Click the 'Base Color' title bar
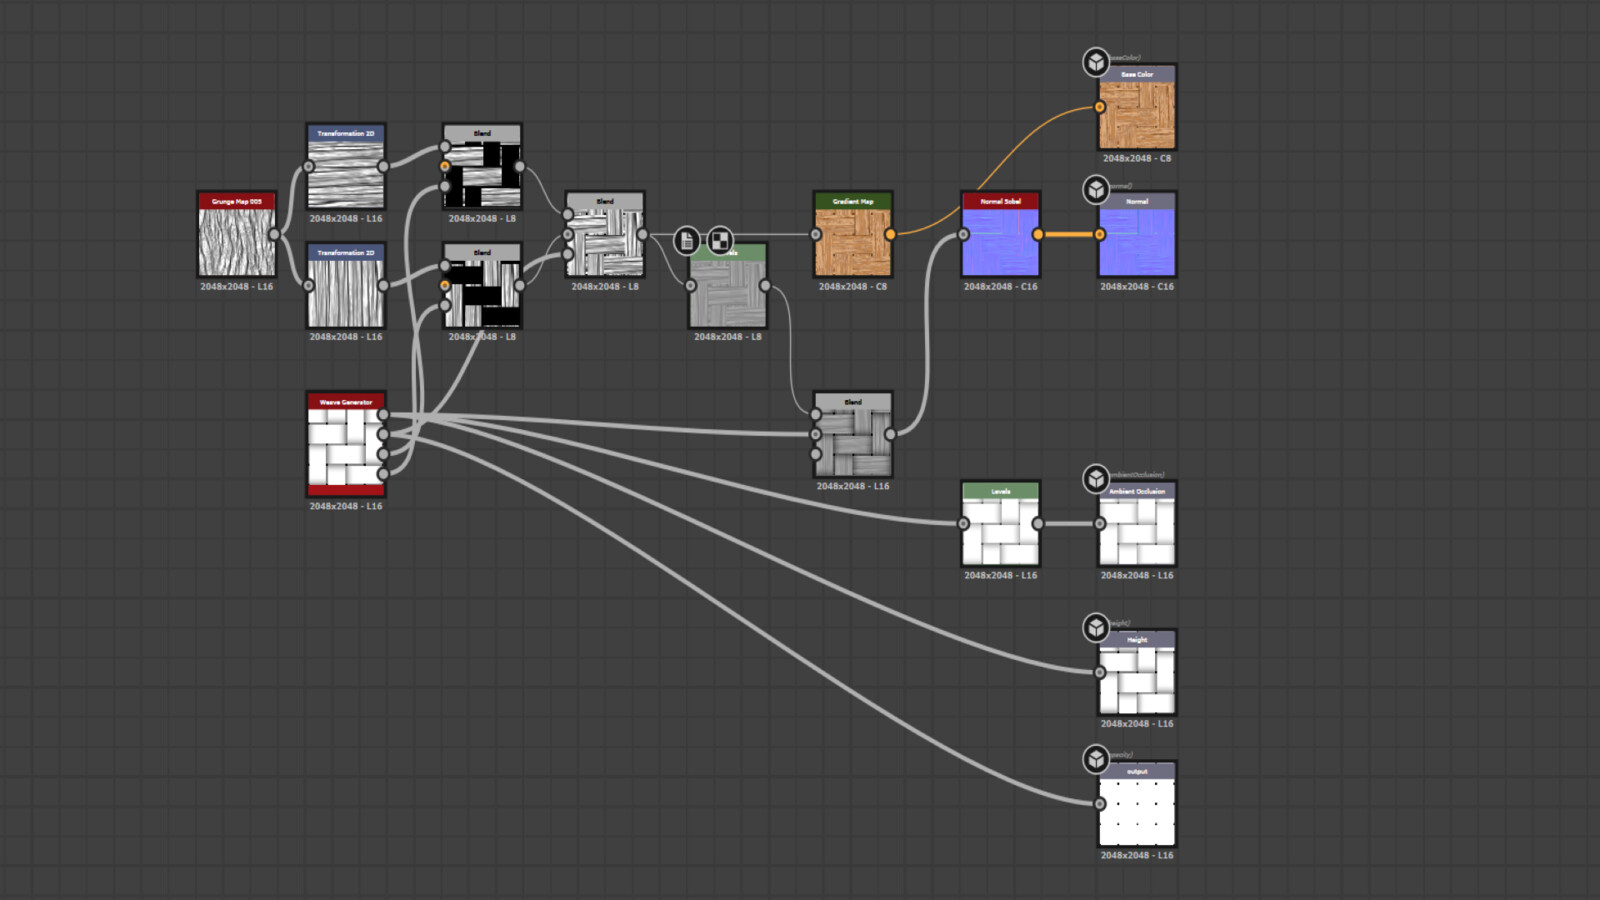The height and width of the screenshot is (900, 1600). (1137, 74)
